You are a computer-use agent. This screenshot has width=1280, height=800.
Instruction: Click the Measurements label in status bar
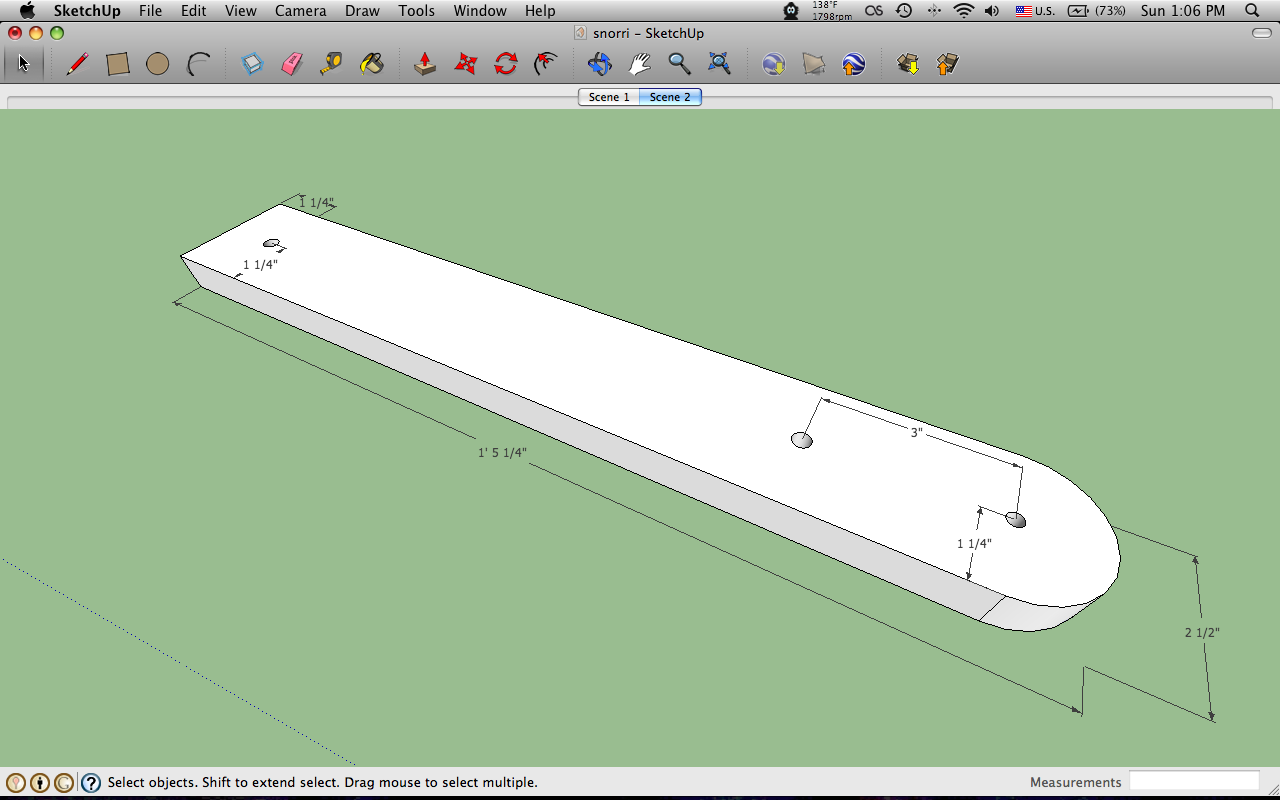(1076, 782)
